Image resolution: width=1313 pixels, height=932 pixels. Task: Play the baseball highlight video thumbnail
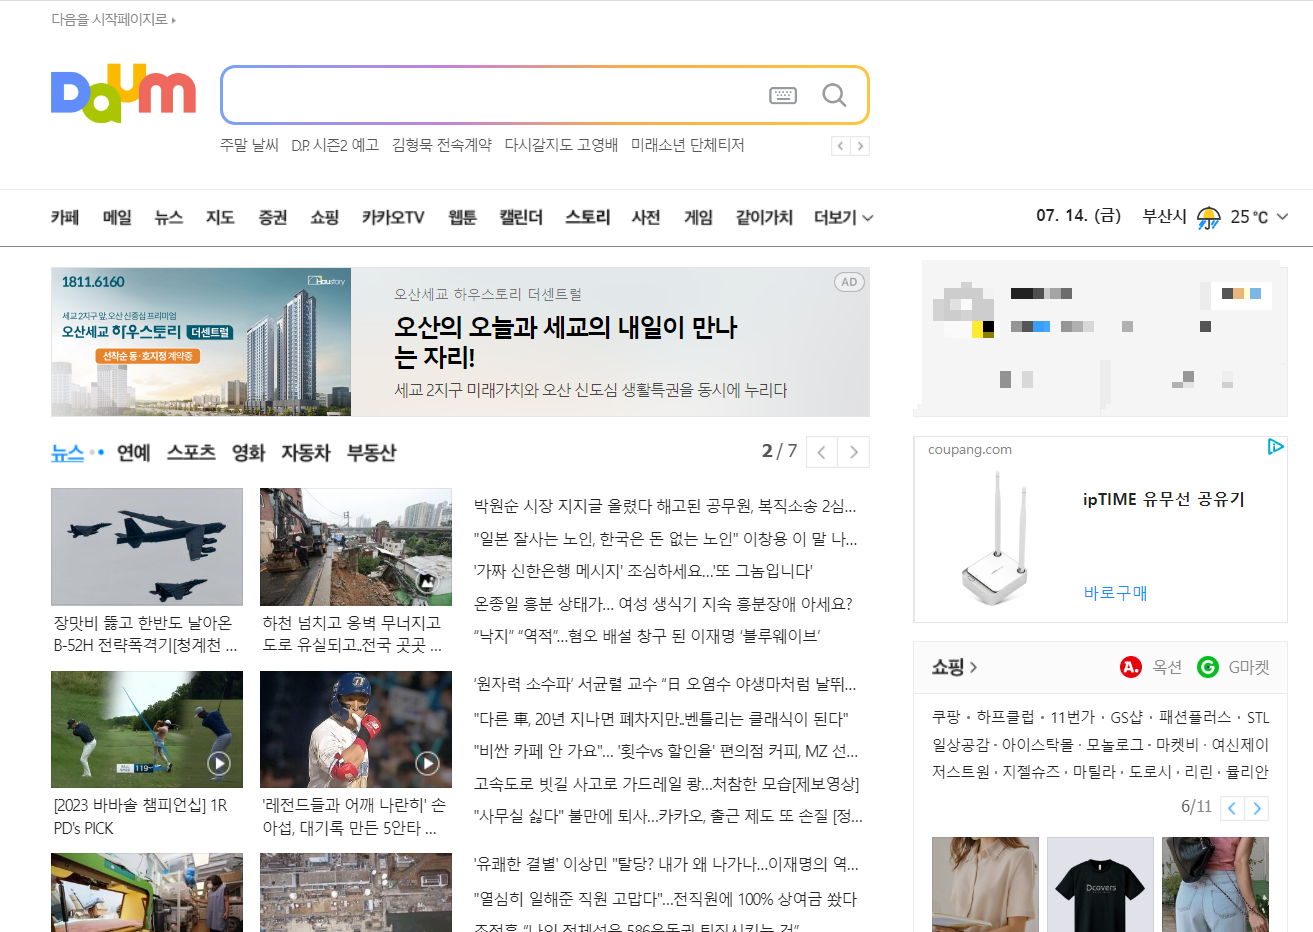pos(429,763)
